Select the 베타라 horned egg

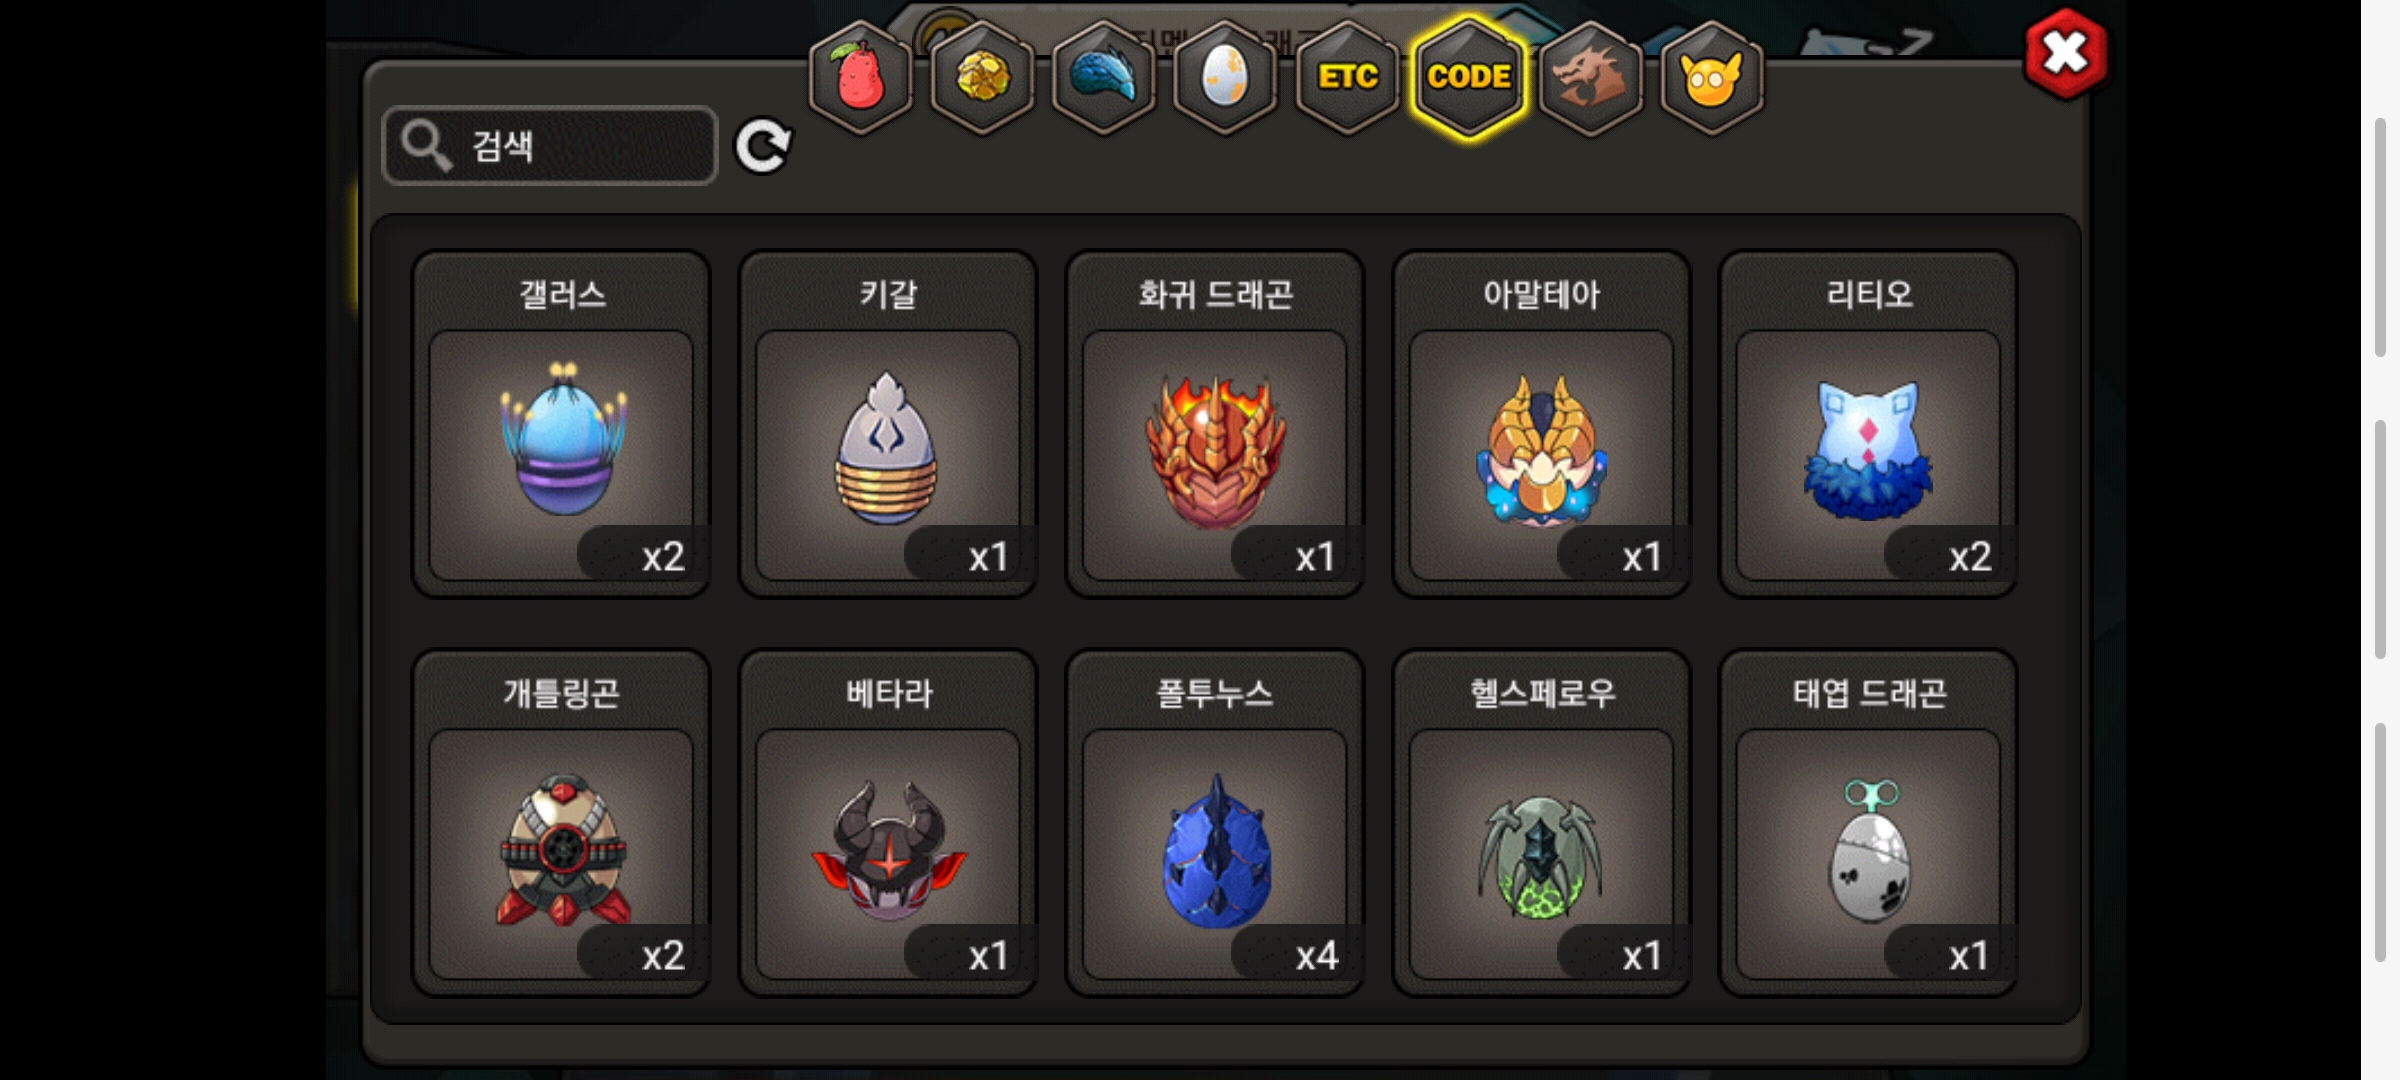coord(888,823)
